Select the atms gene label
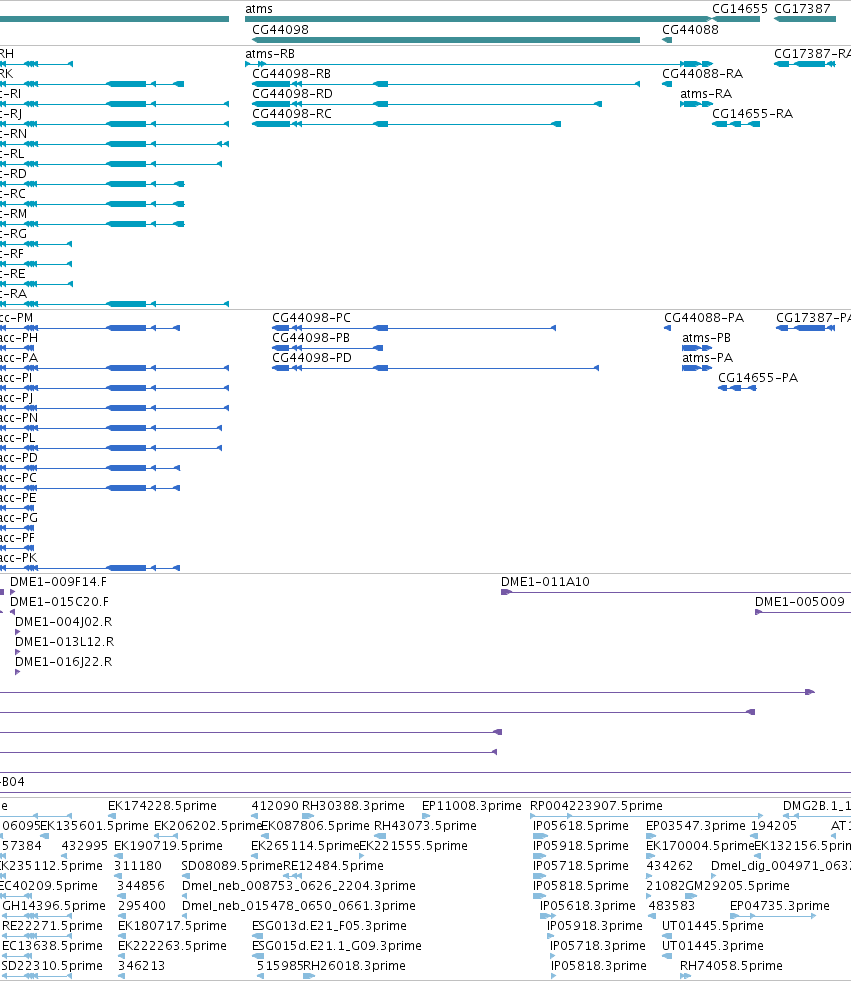This screenshot has height=981, width=851. (258, 9)
